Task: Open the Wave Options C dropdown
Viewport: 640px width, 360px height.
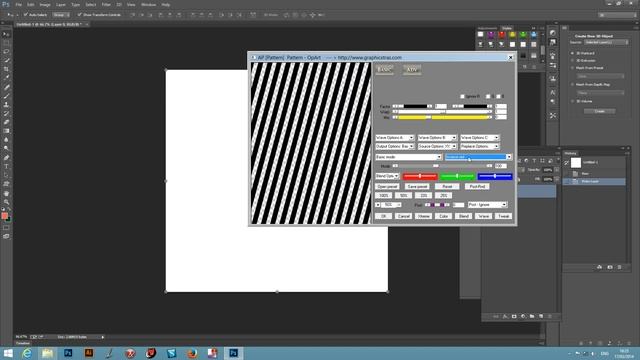Action: (x=480, y=138)
